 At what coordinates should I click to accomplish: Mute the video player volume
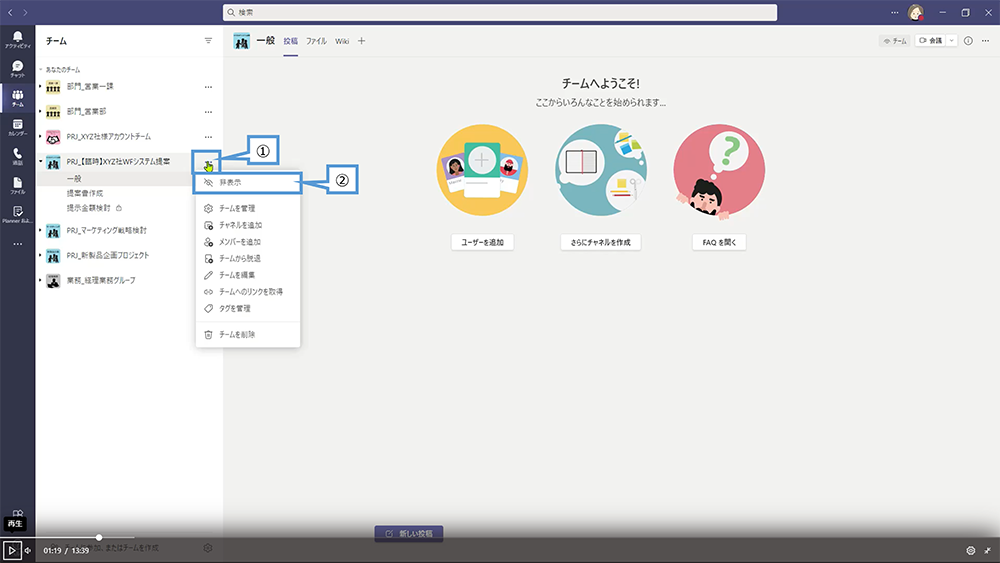pos(28,550)
